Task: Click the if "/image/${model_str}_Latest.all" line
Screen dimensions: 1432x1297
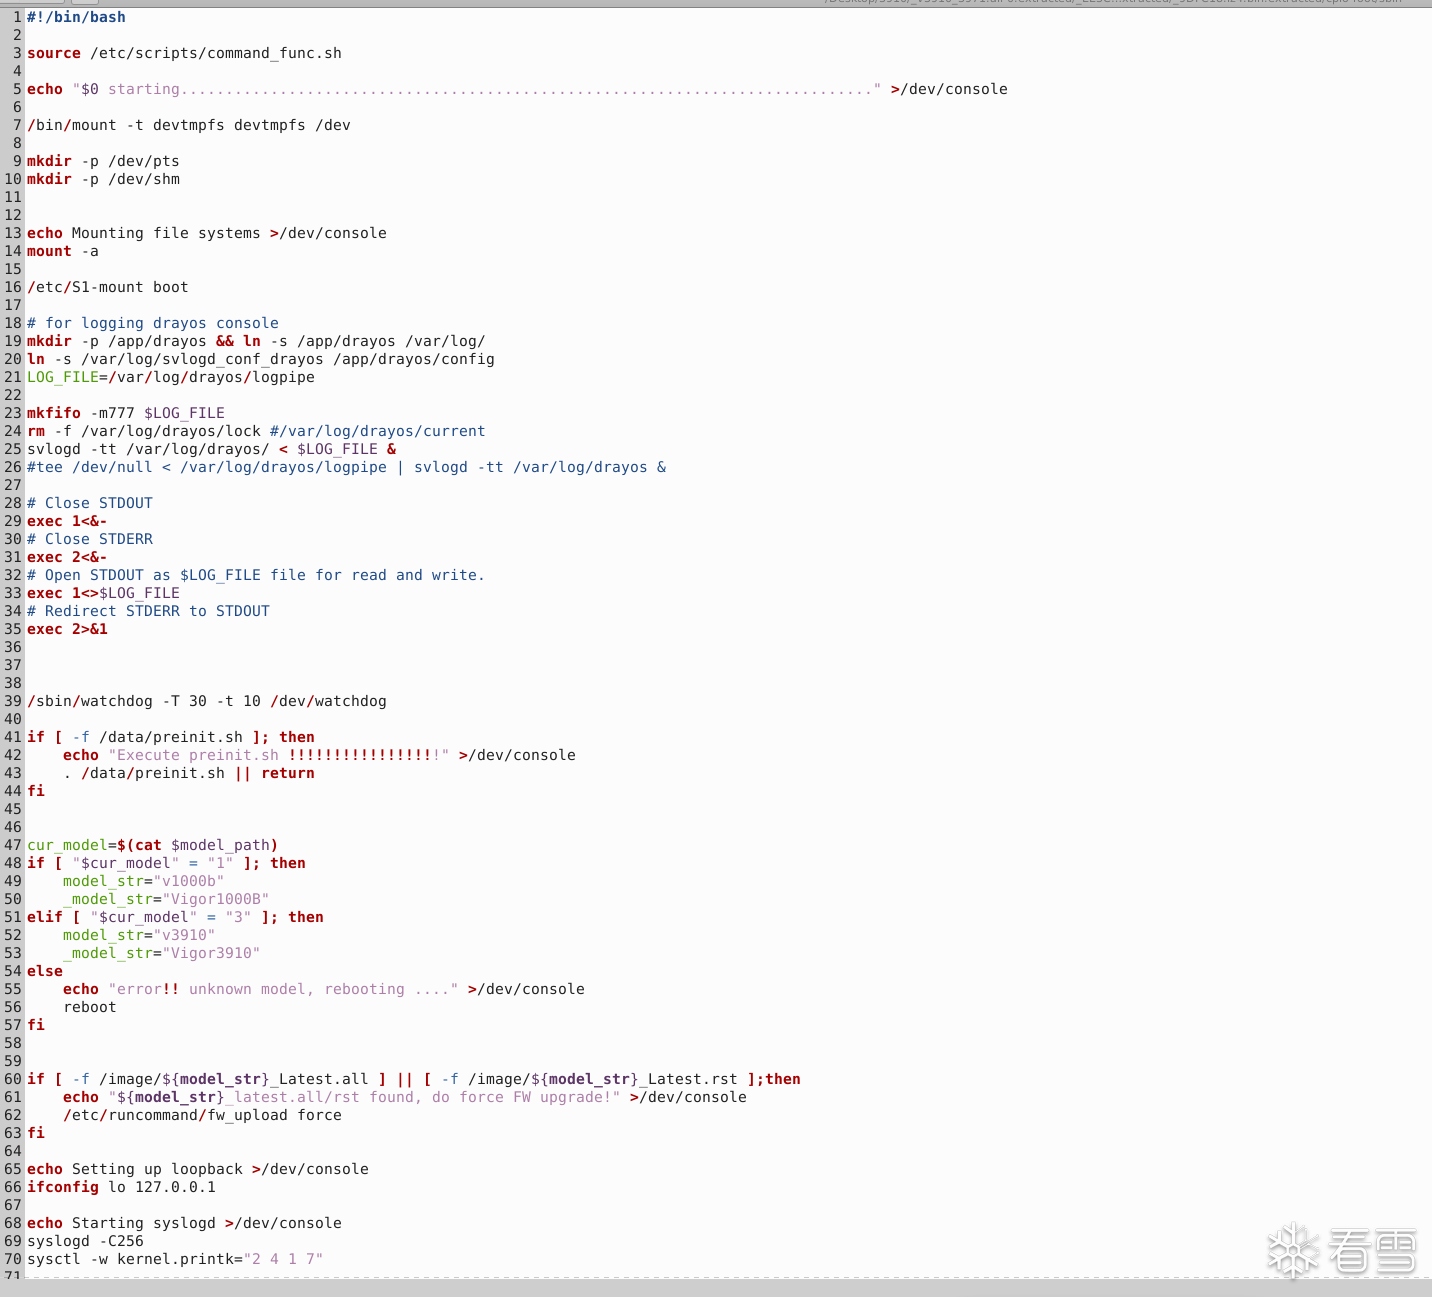Action: 414,1079
